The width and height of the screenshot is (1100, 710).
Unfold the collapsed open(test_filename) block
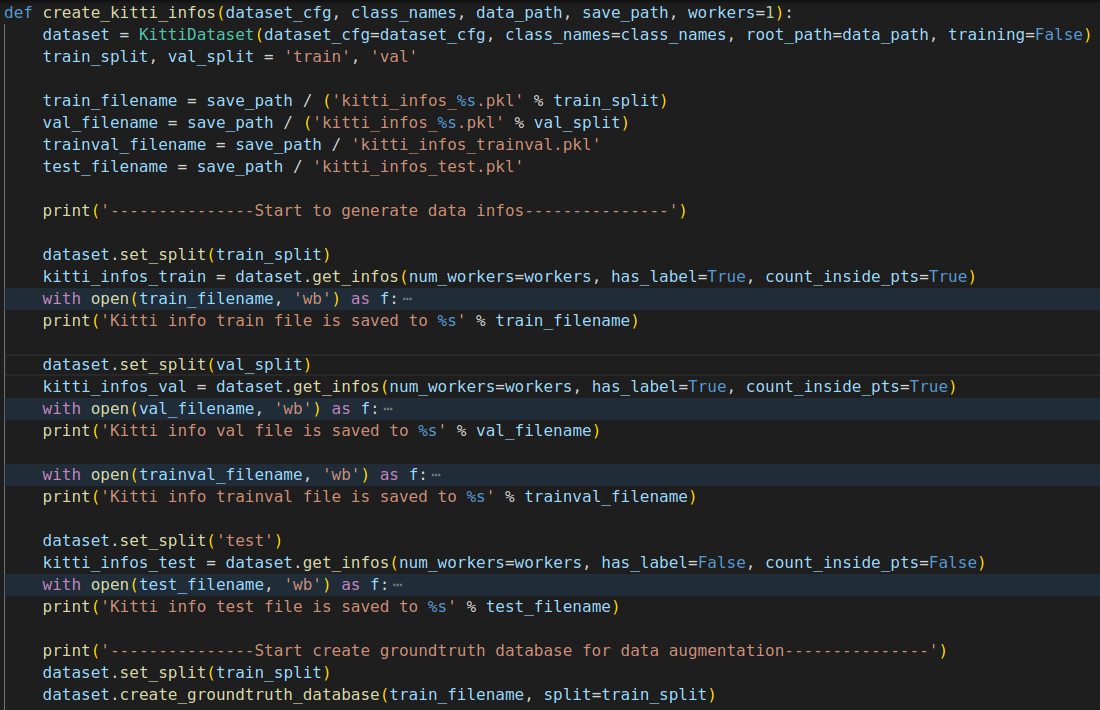coord(398,584)
